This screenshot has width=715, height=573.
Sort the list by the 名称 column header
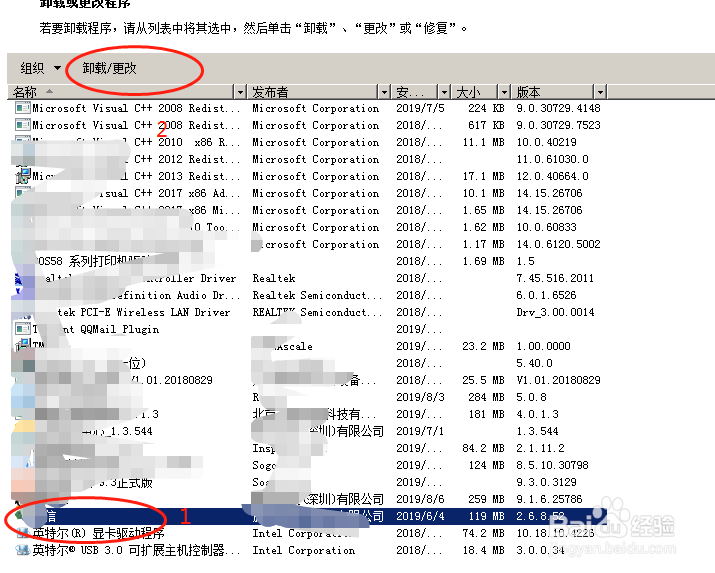pos(121,92)
